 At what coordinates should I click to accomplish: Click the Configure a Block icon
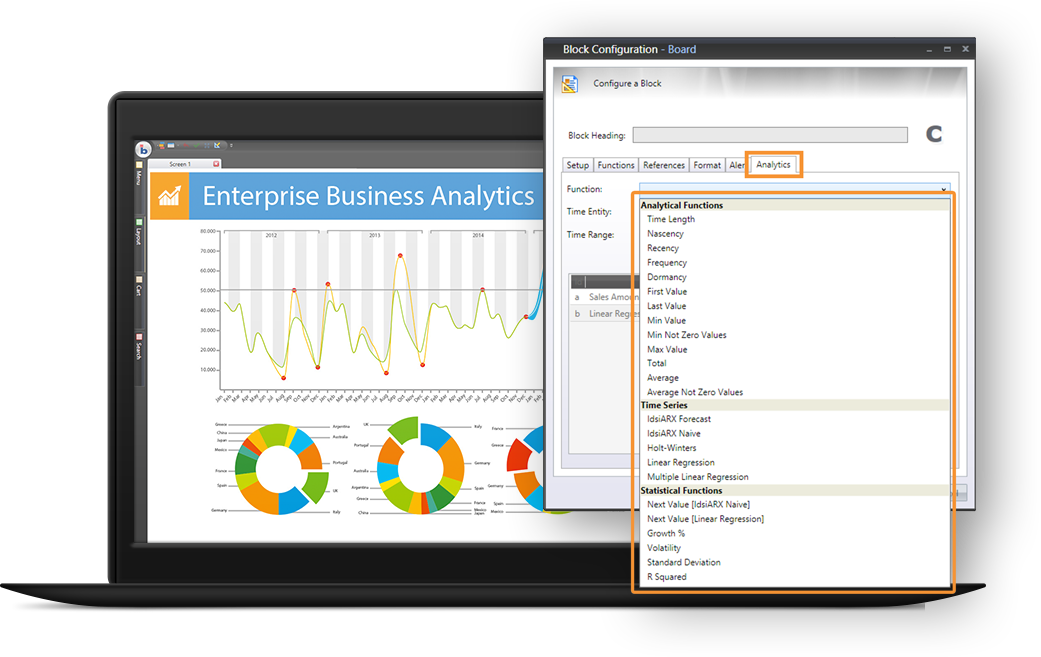(x=570, y=84)
